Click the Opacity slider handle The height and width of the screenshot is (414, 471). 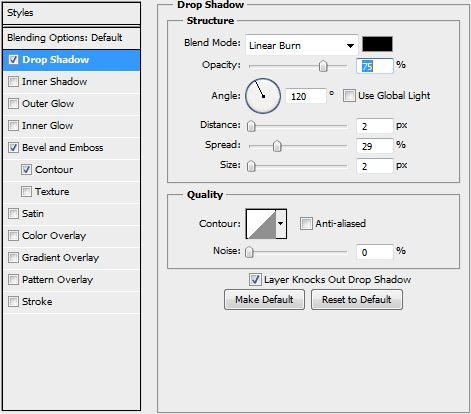pos(323,66)
